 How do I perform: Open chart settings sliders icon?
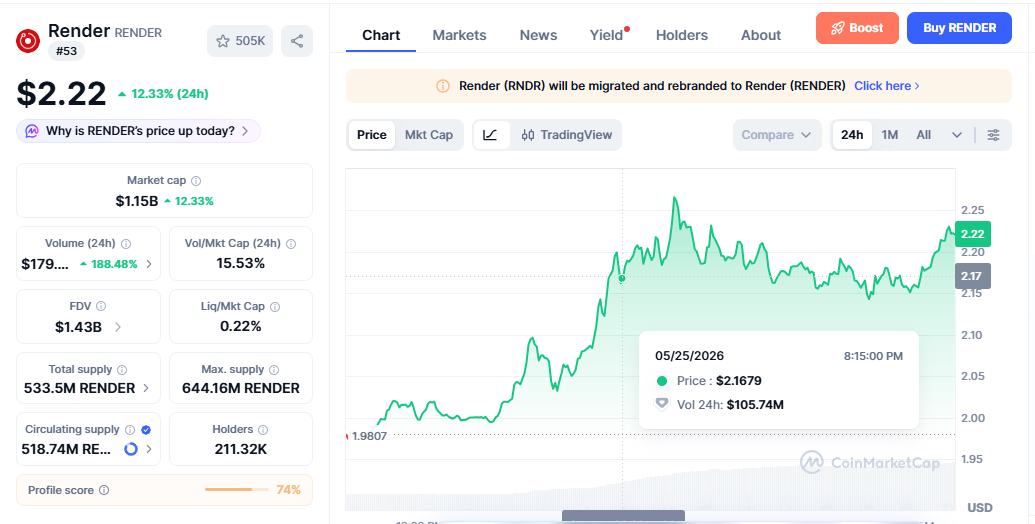point(993,135)
